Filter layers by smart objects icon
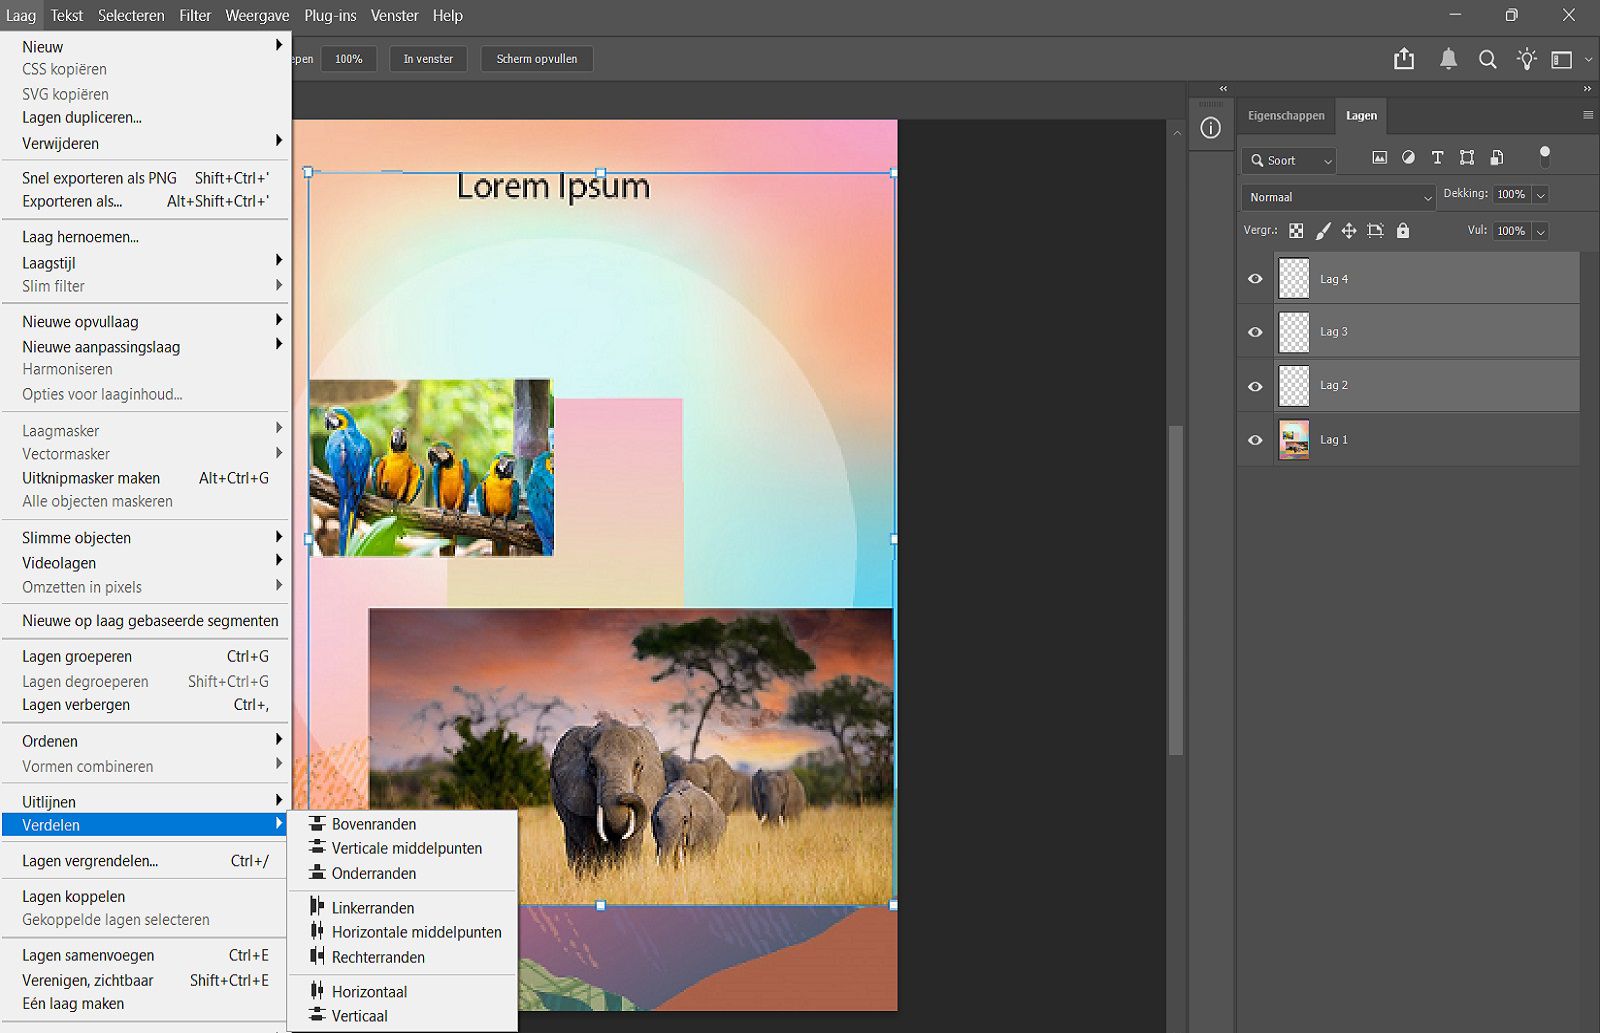Image resolution: width=1600 pixels, height=1033 pixels. [x=1496, y=157]
